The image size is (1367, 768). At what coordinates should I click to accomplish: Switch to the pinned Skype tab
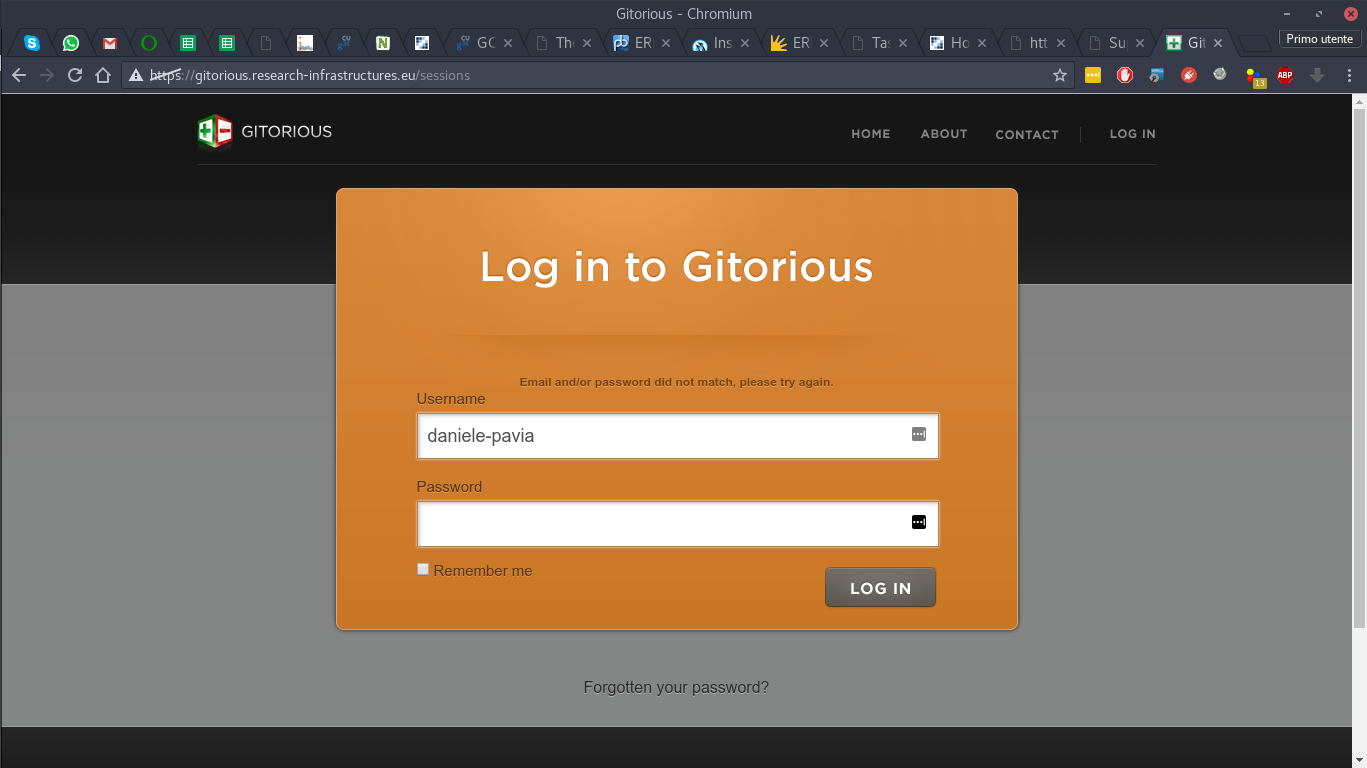(x=32, y=43)
